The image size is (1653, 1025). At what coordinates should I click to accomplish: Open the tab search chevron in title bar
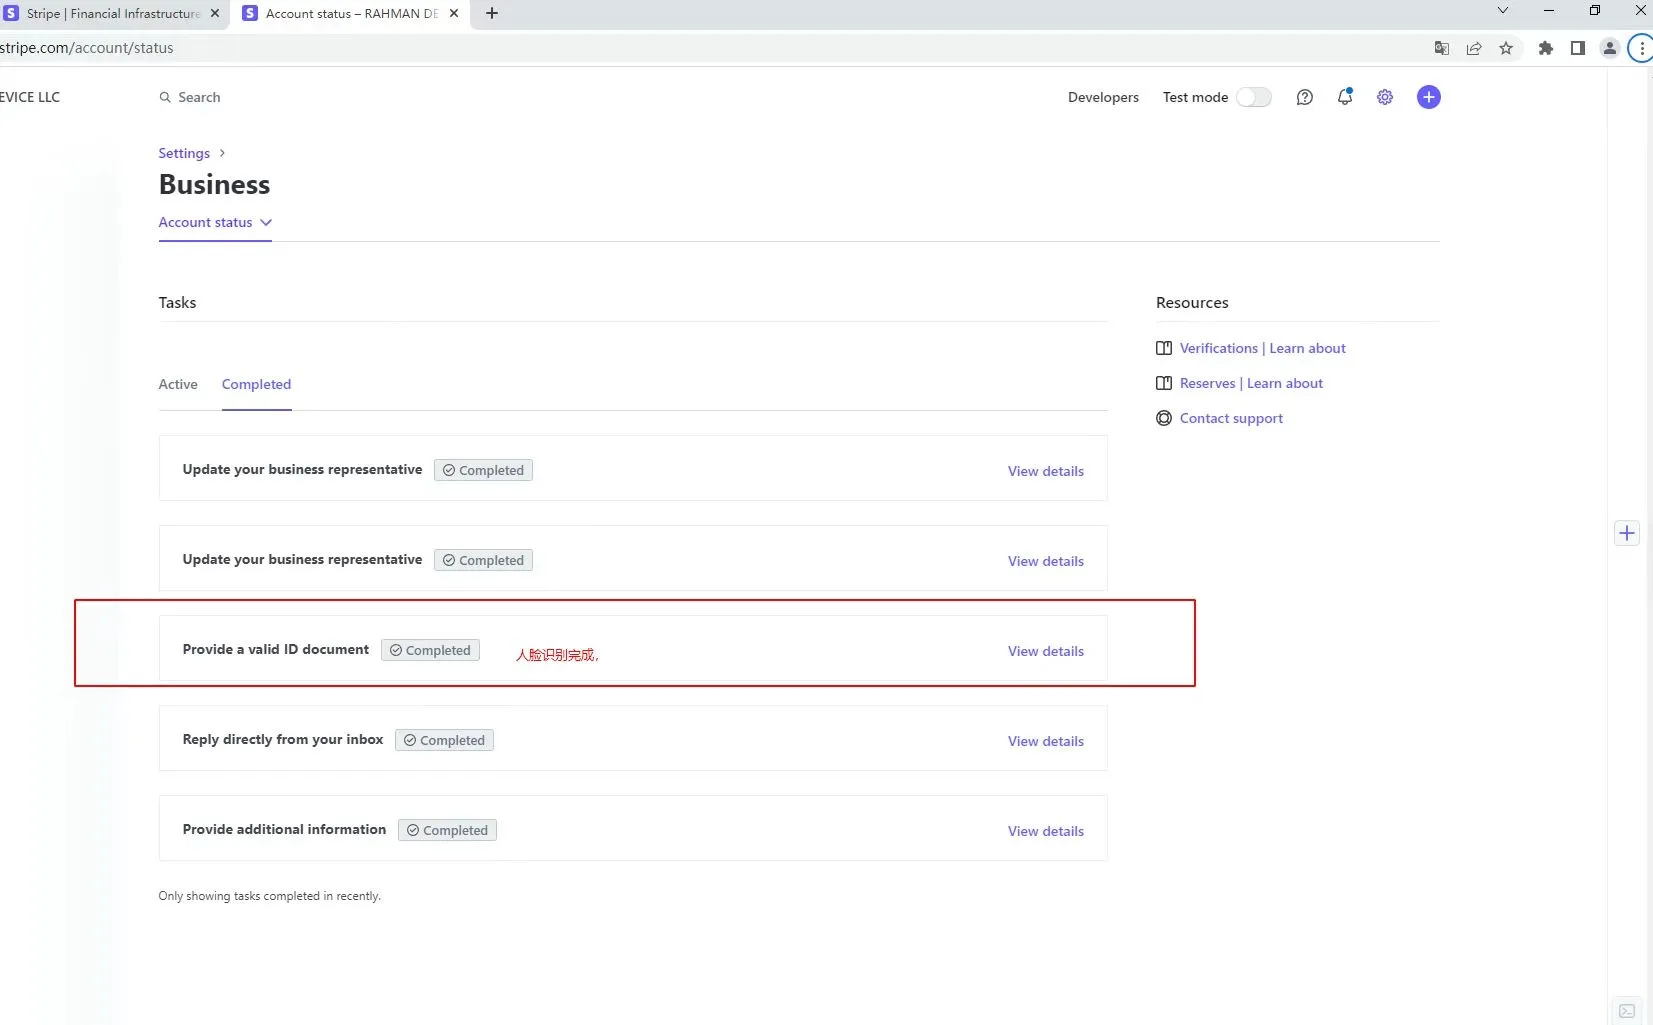click(x=1502, y=11)
